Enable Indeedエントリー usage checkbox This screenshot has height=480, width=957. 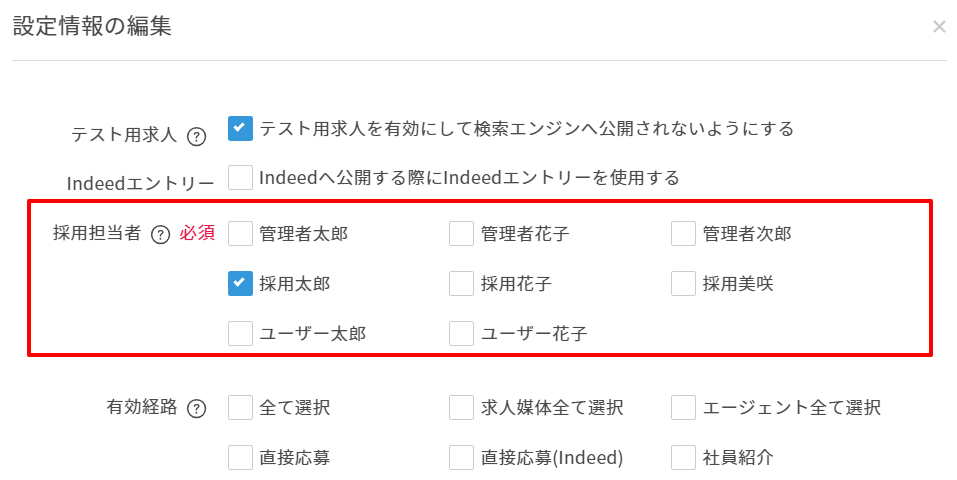tap(240, 178)
